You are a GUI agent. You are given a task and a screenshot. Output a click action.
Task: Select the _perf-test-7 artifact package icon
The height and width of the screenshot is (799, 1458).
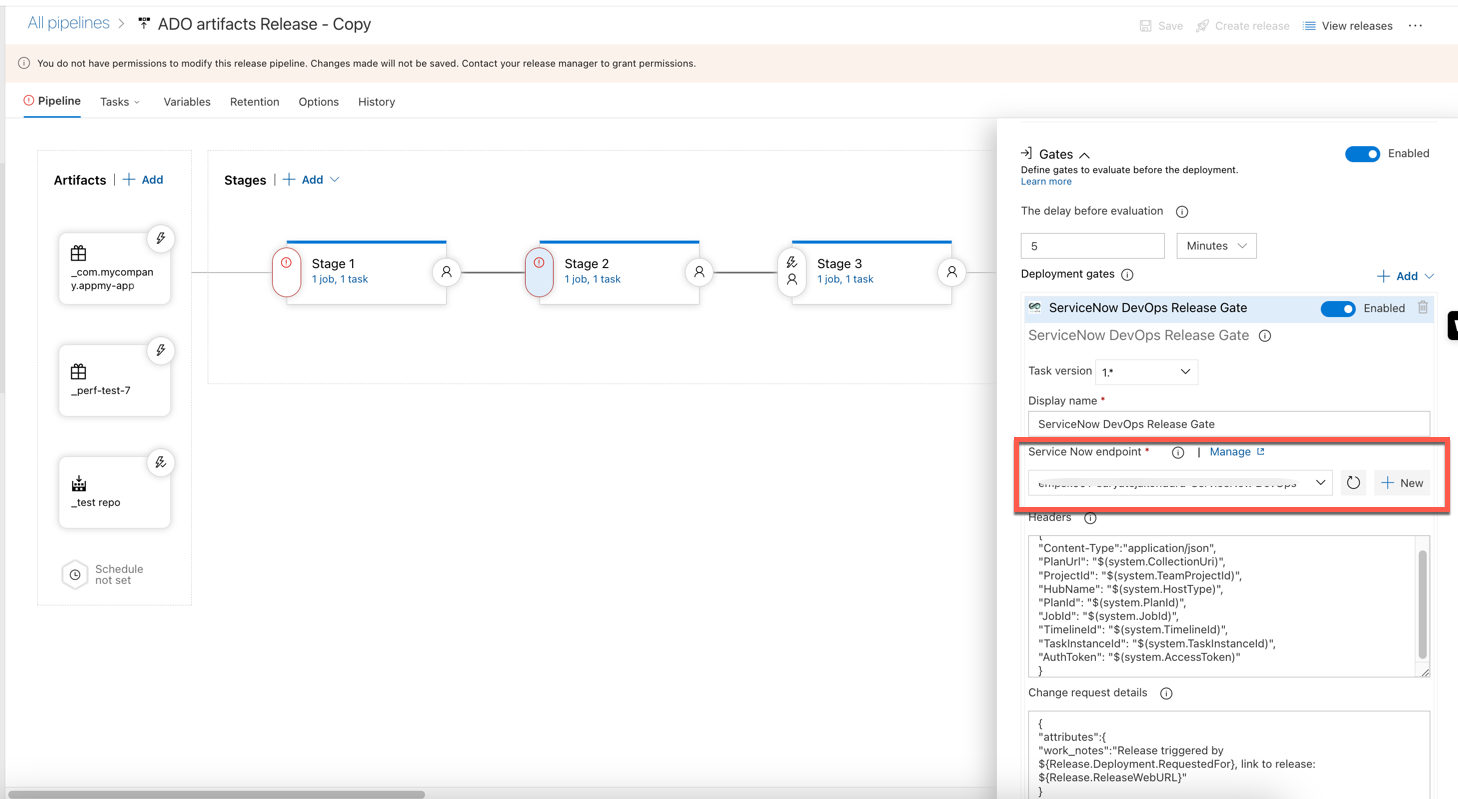pos(79,372)
